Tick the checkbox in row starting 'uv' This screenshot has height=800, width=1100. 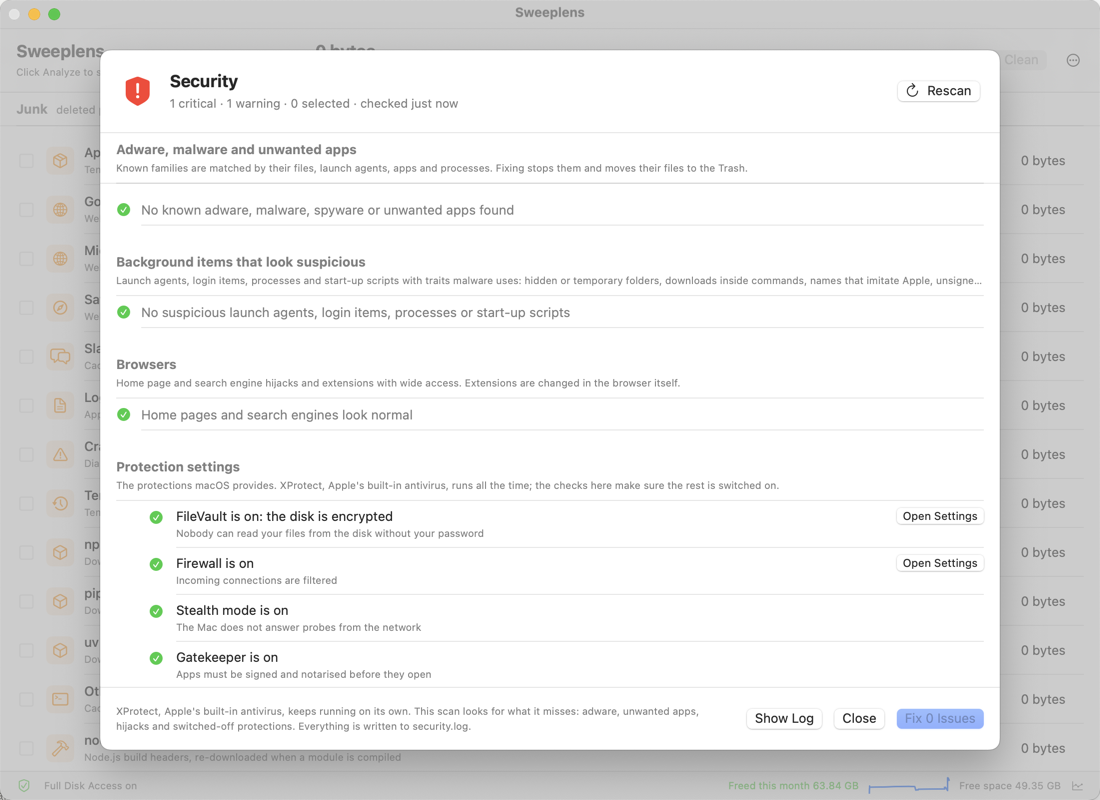coord(27,651)
